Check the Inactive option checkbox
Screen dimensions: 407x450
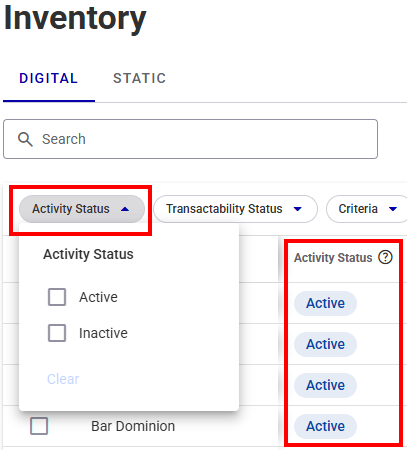[x=57, y=333]
